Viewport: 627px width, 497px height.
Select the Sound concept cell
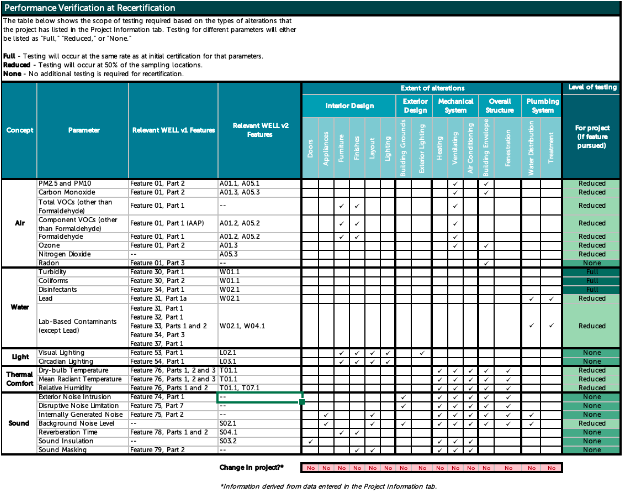(19, 423)
